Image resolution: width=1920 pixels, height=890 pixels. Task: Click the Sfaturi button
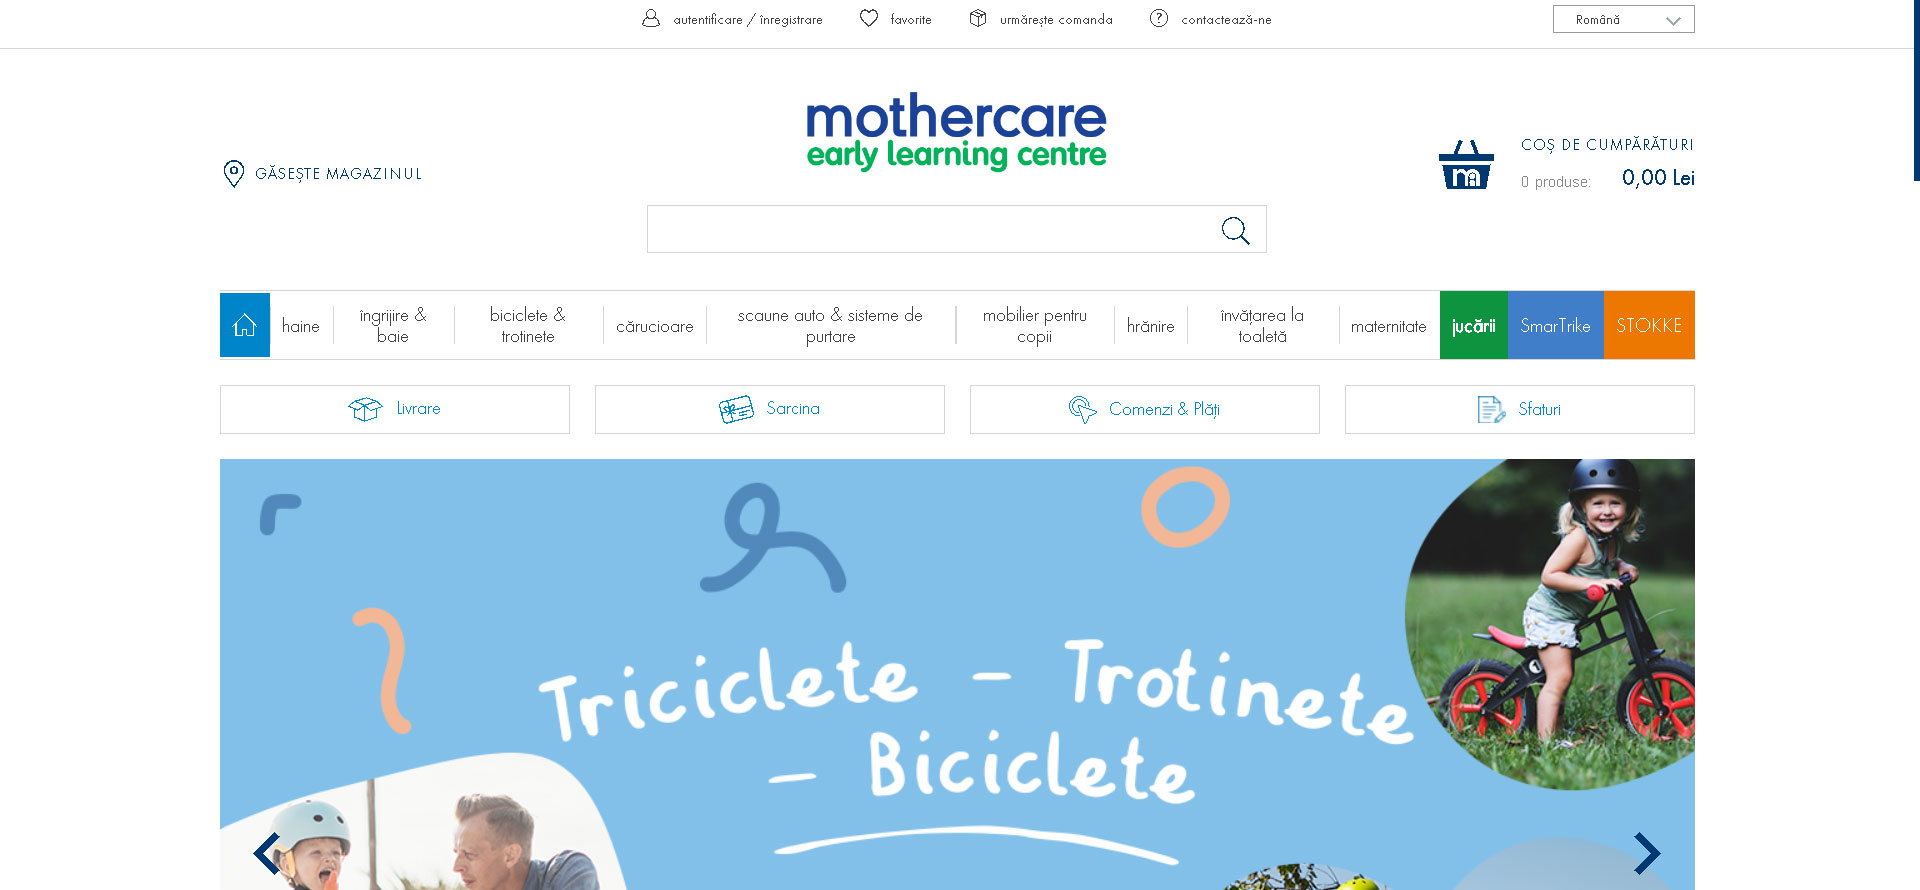click(x=1520, y=409)
